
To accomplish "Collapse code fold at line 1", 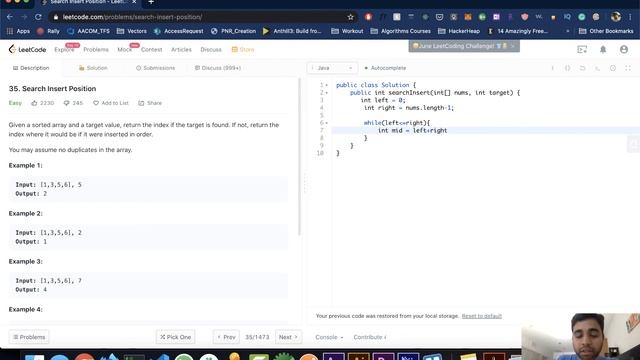I will 327,85.
